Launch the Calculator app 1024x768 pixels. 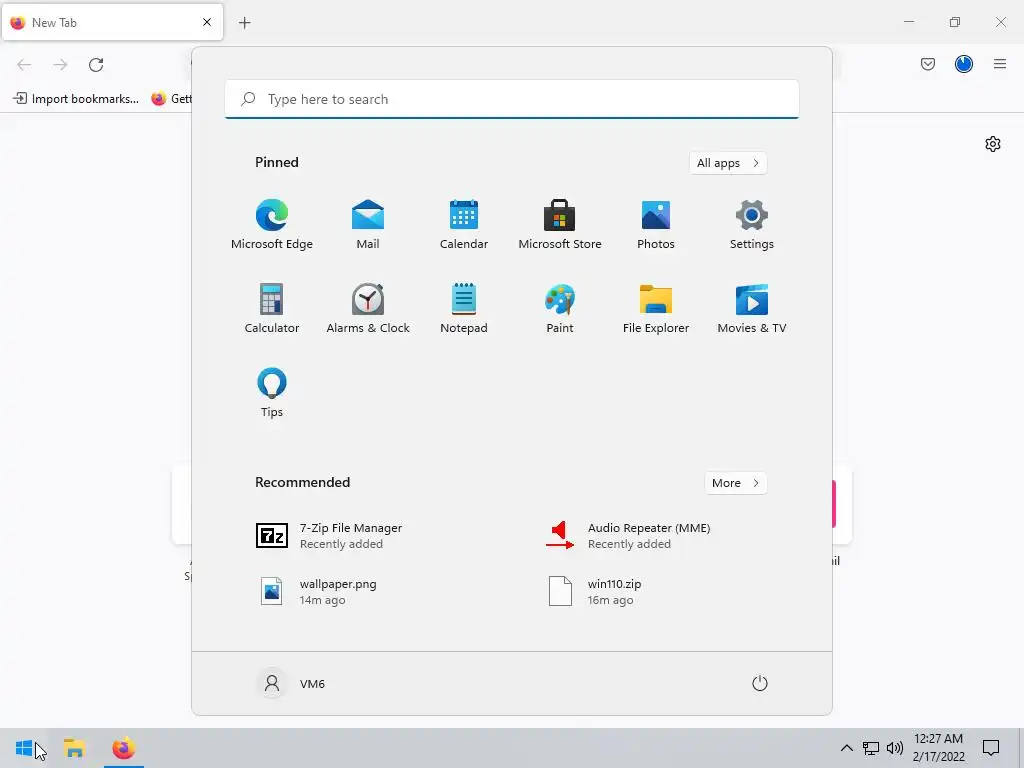tap(272, 309)
